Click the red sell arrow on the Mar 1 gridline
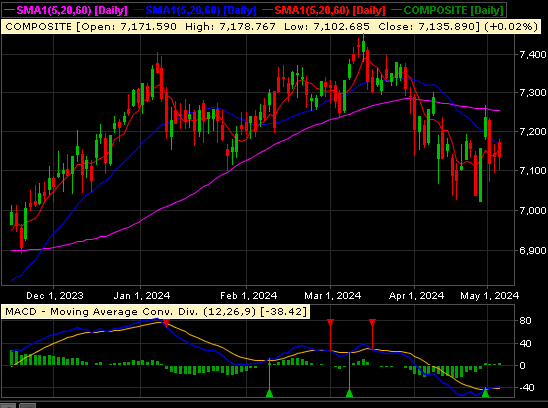The width and height of the screenshot is (548, 408). [330, 323]
